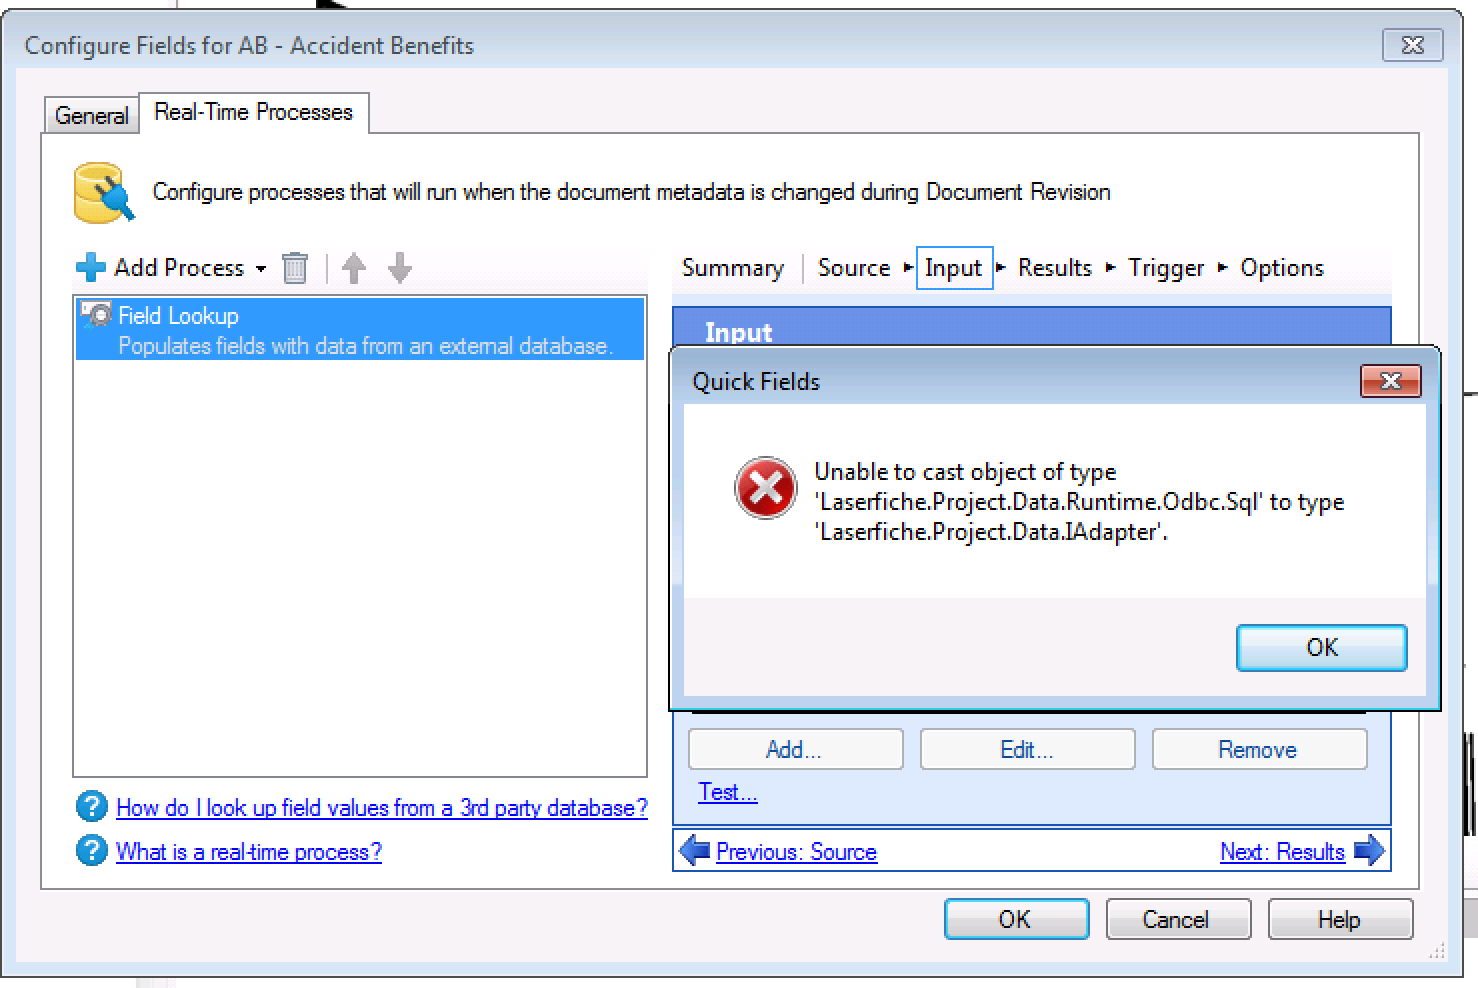Open Help from the bottom button row
Screen dimensions: 1478x988
[1340, 919]
